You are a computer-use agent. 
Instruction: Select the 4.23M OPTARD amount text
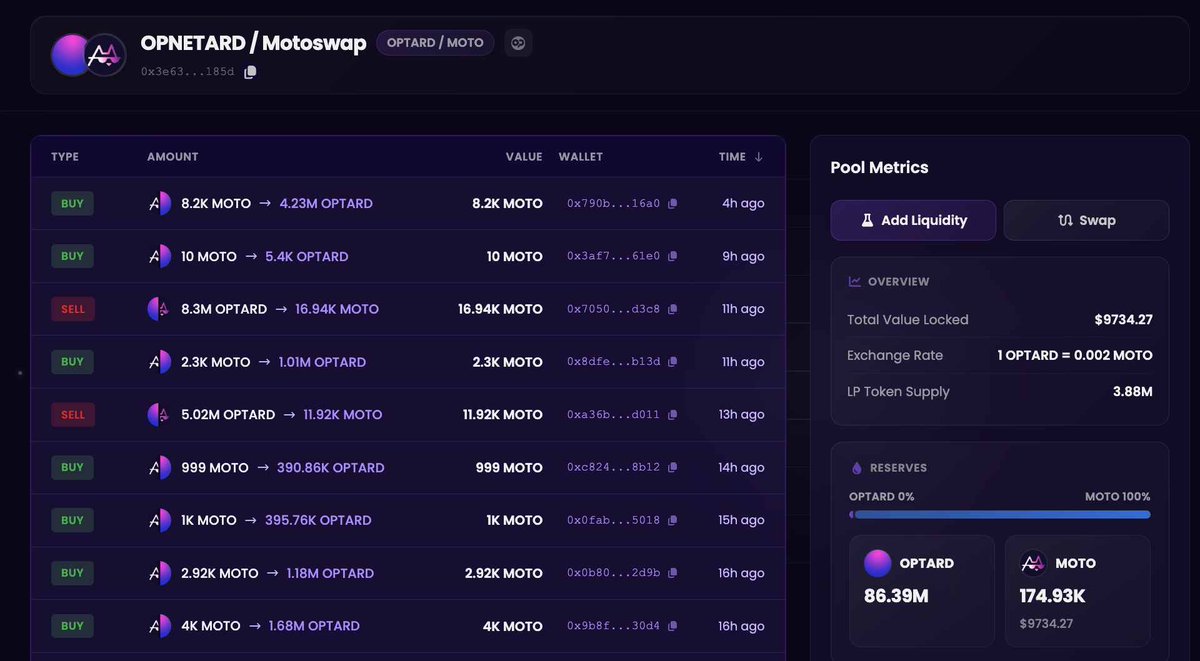pyautogui.click(x=326, y=203)
